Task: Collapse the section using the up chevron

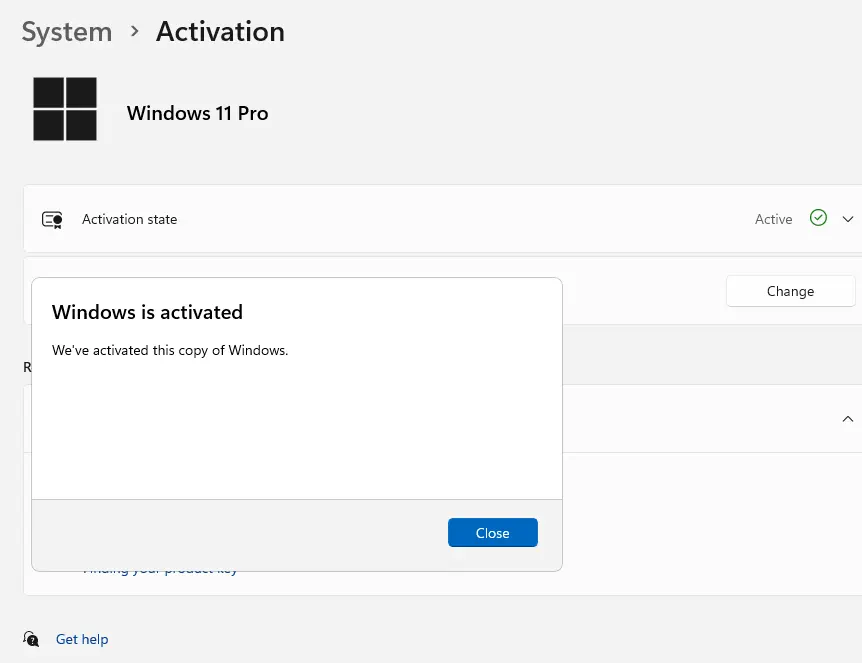Action: click(x=848, y=419)
